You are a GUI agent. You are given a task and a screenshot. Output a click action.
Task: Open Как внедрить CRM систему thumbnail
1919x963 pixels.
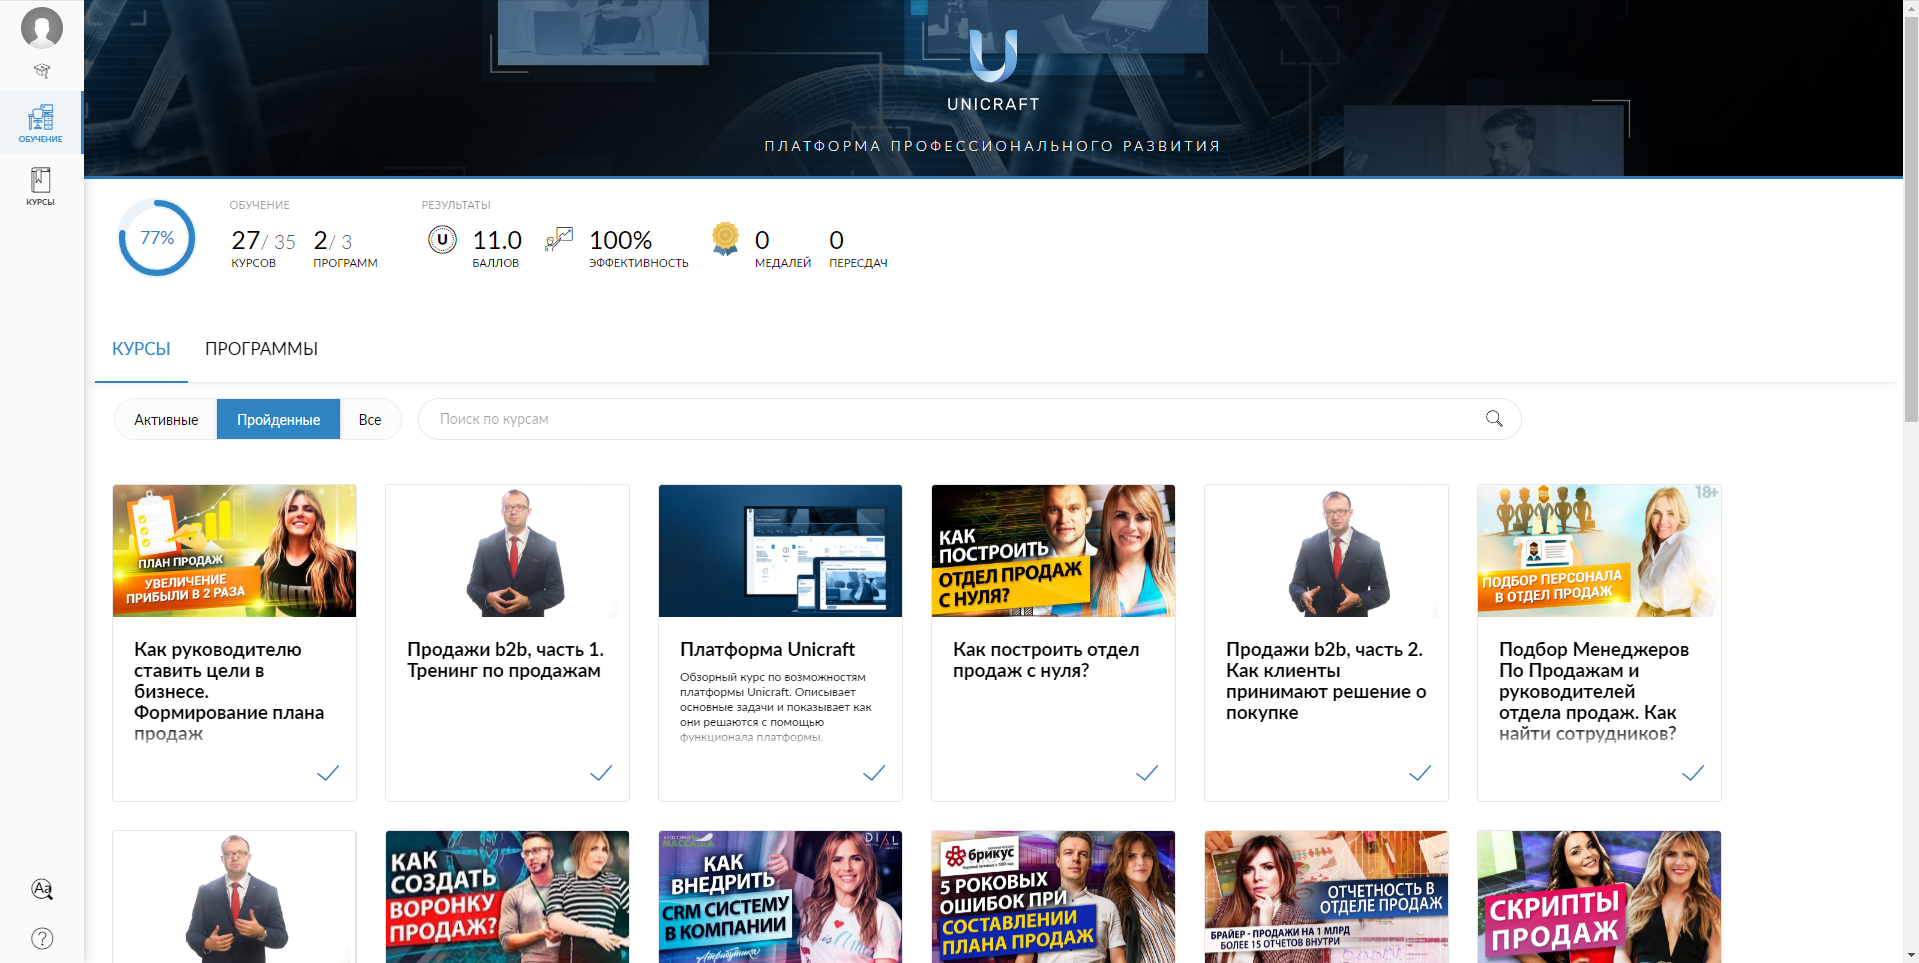pos(780,897)
